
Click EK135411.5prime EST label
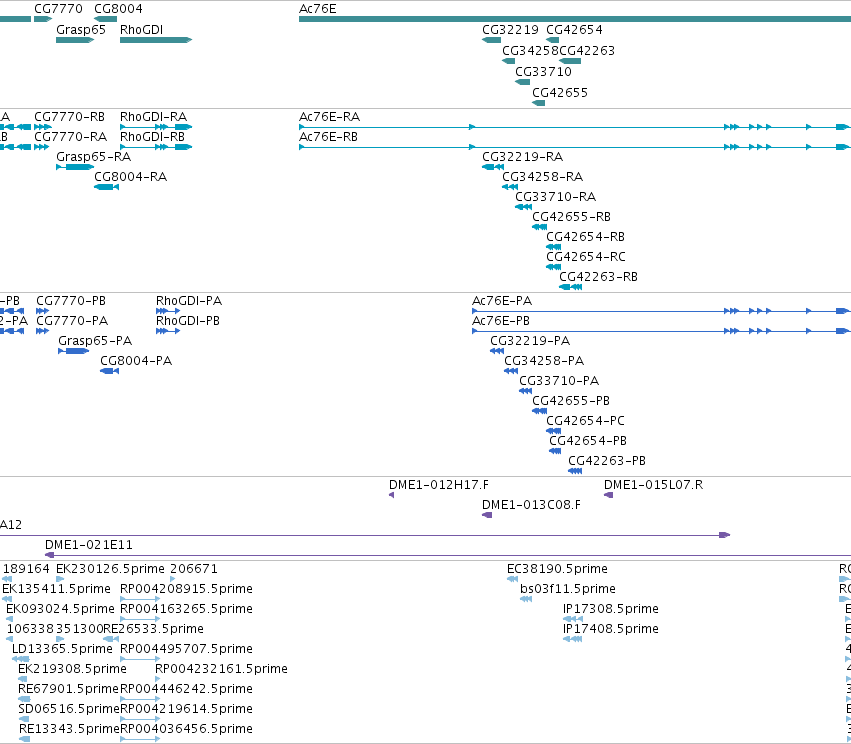click(x=56, y=589)
